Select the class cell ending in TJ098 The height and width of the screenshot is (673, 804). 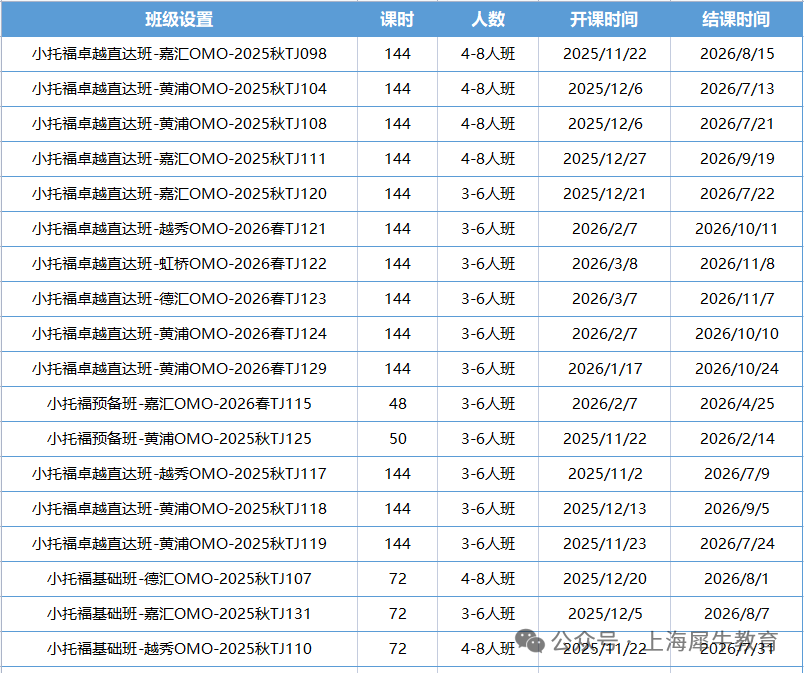point(179,54)
